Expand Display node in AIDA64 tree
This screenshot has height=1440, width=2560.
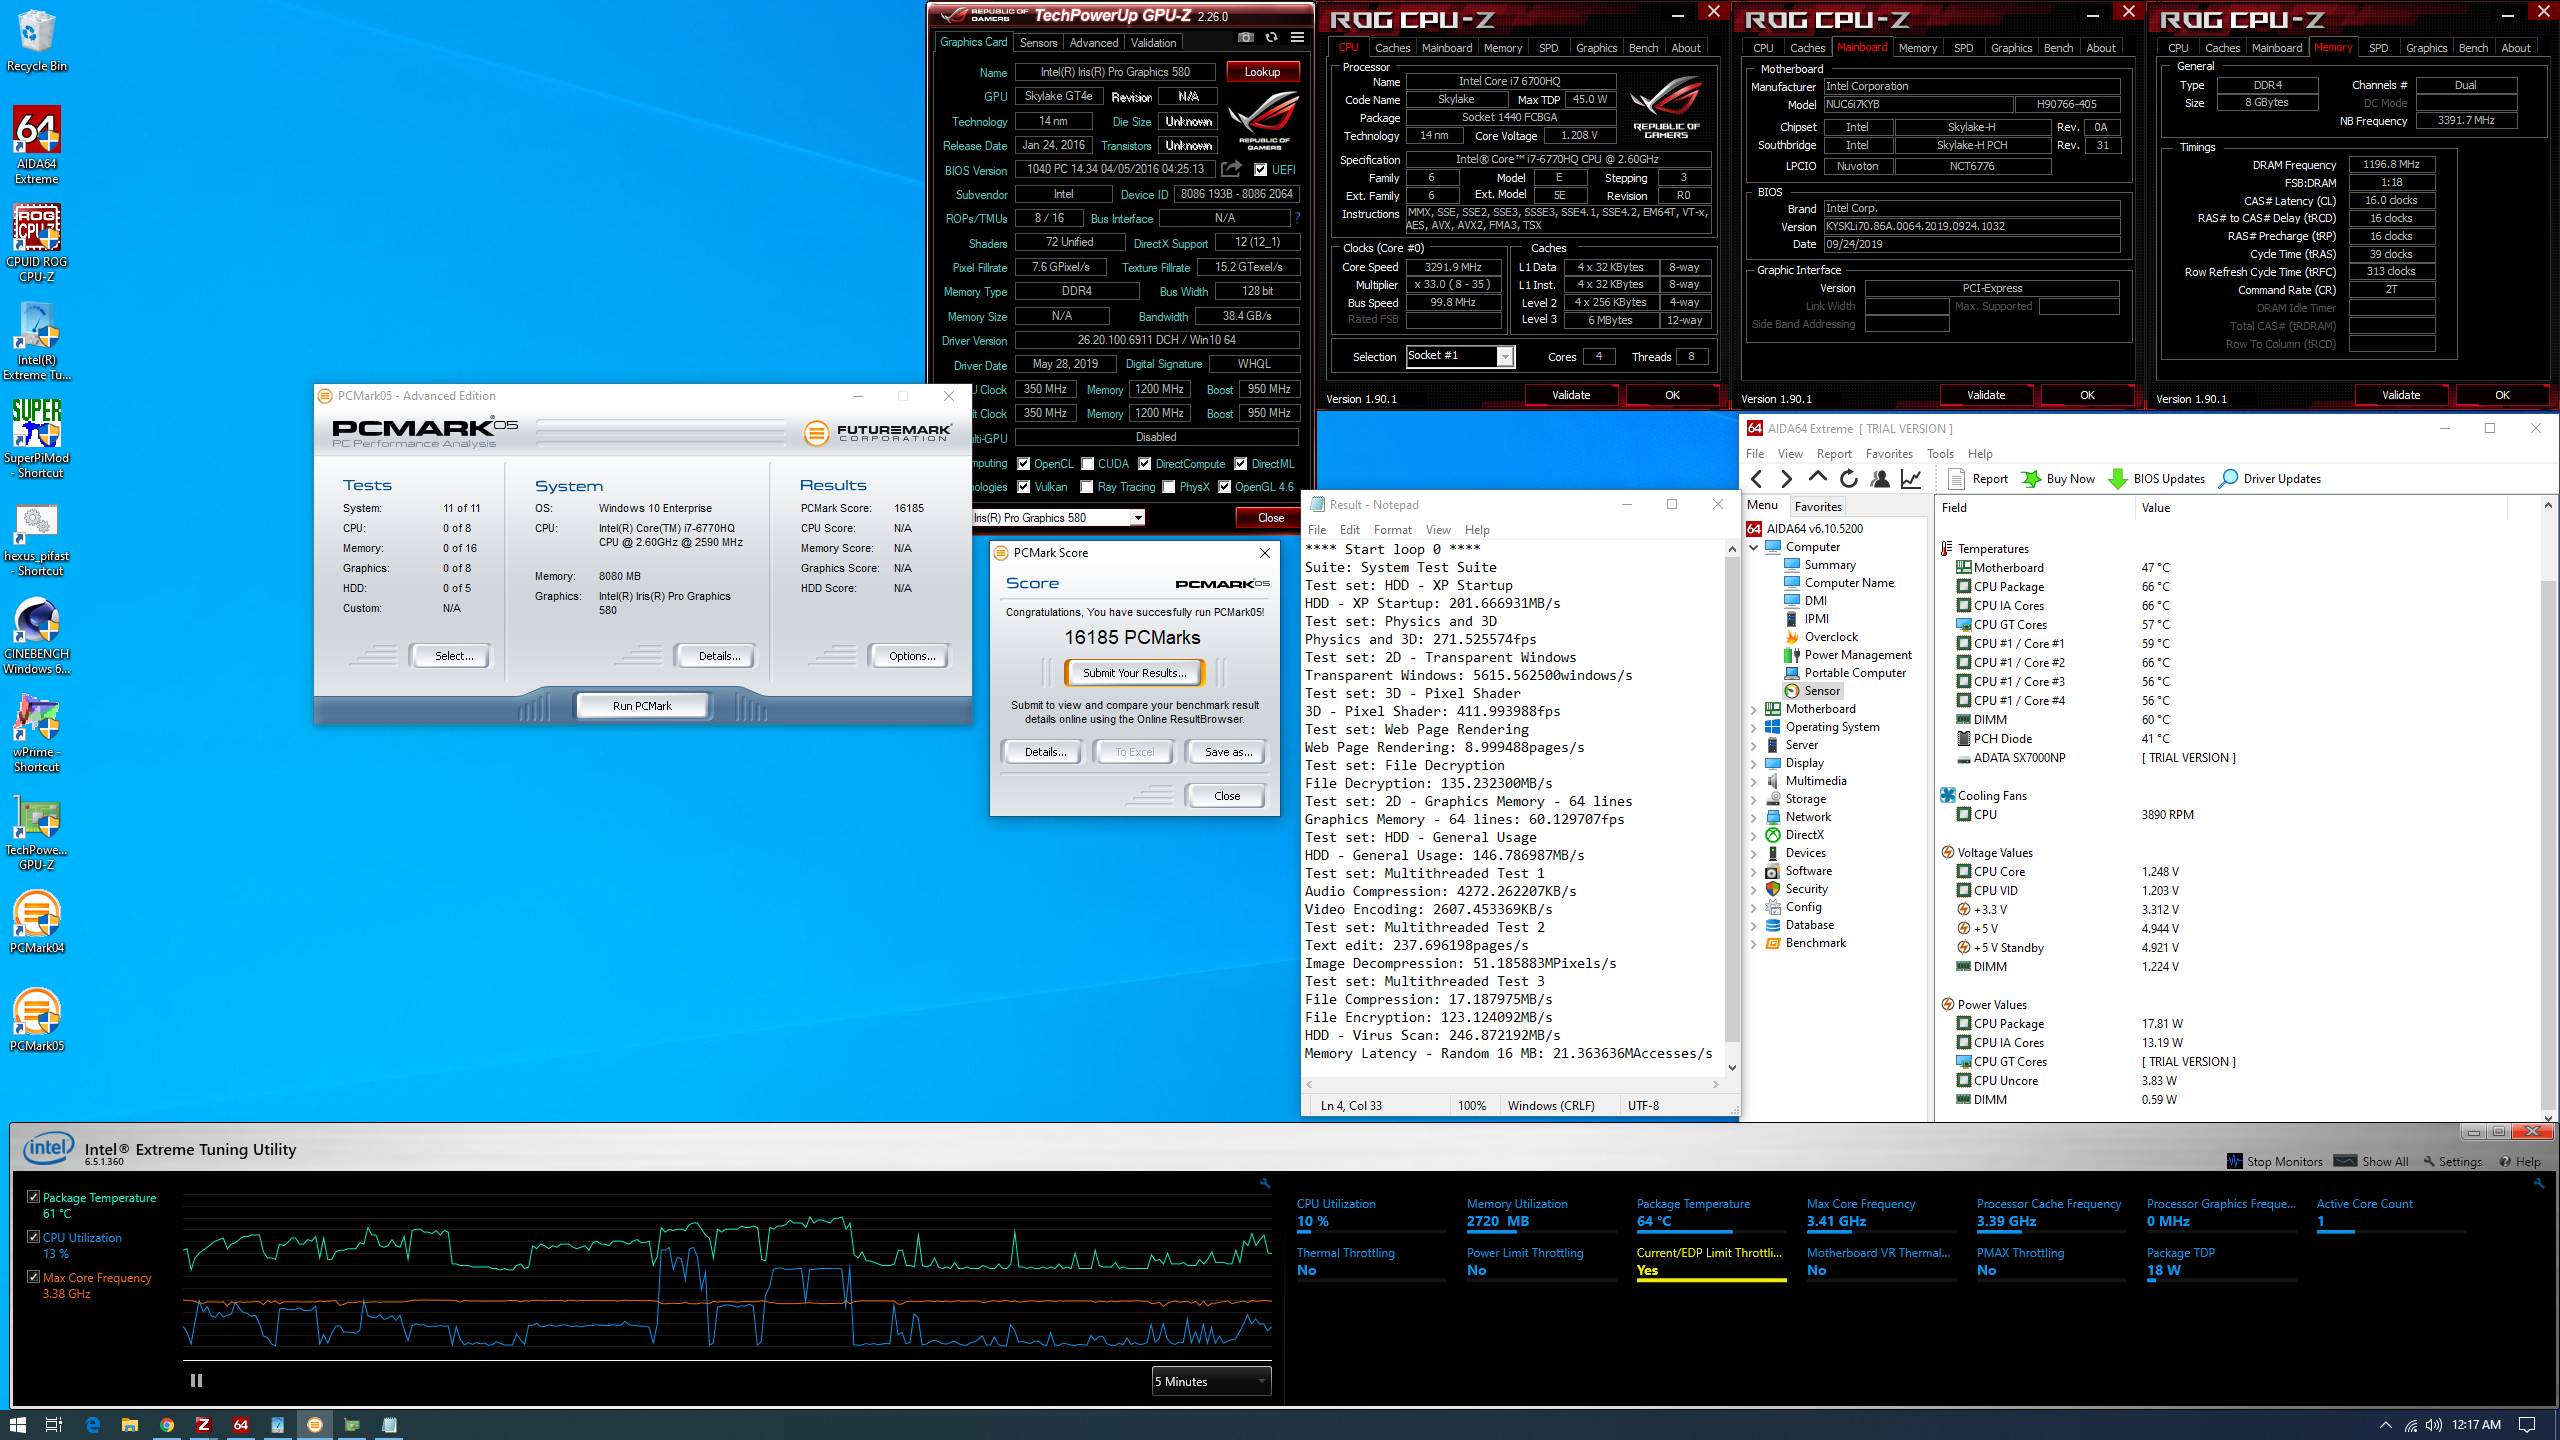click(x=1753, y=763)
